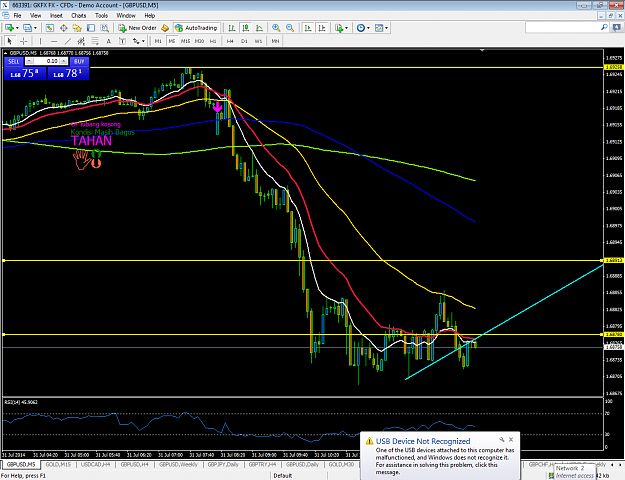Increase lot volume with up arrow
The width and height of the screenshot is (625, 480).
[64, 61]
